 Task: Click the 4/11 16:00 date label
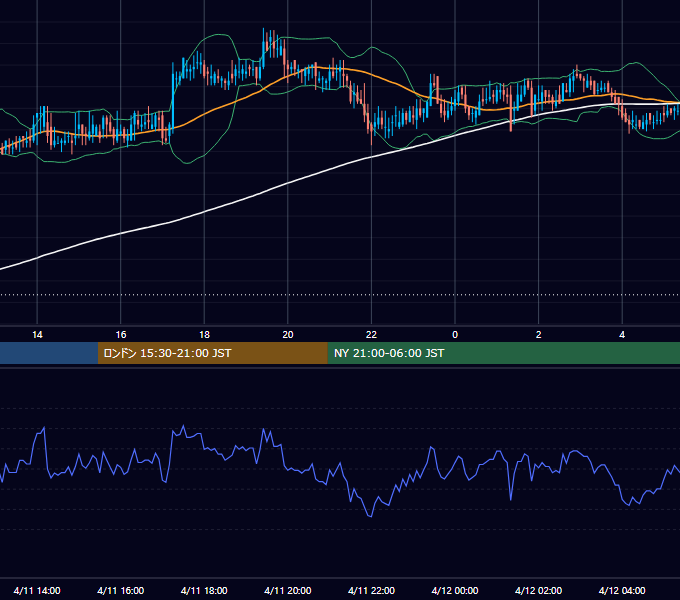click(121, 590)
